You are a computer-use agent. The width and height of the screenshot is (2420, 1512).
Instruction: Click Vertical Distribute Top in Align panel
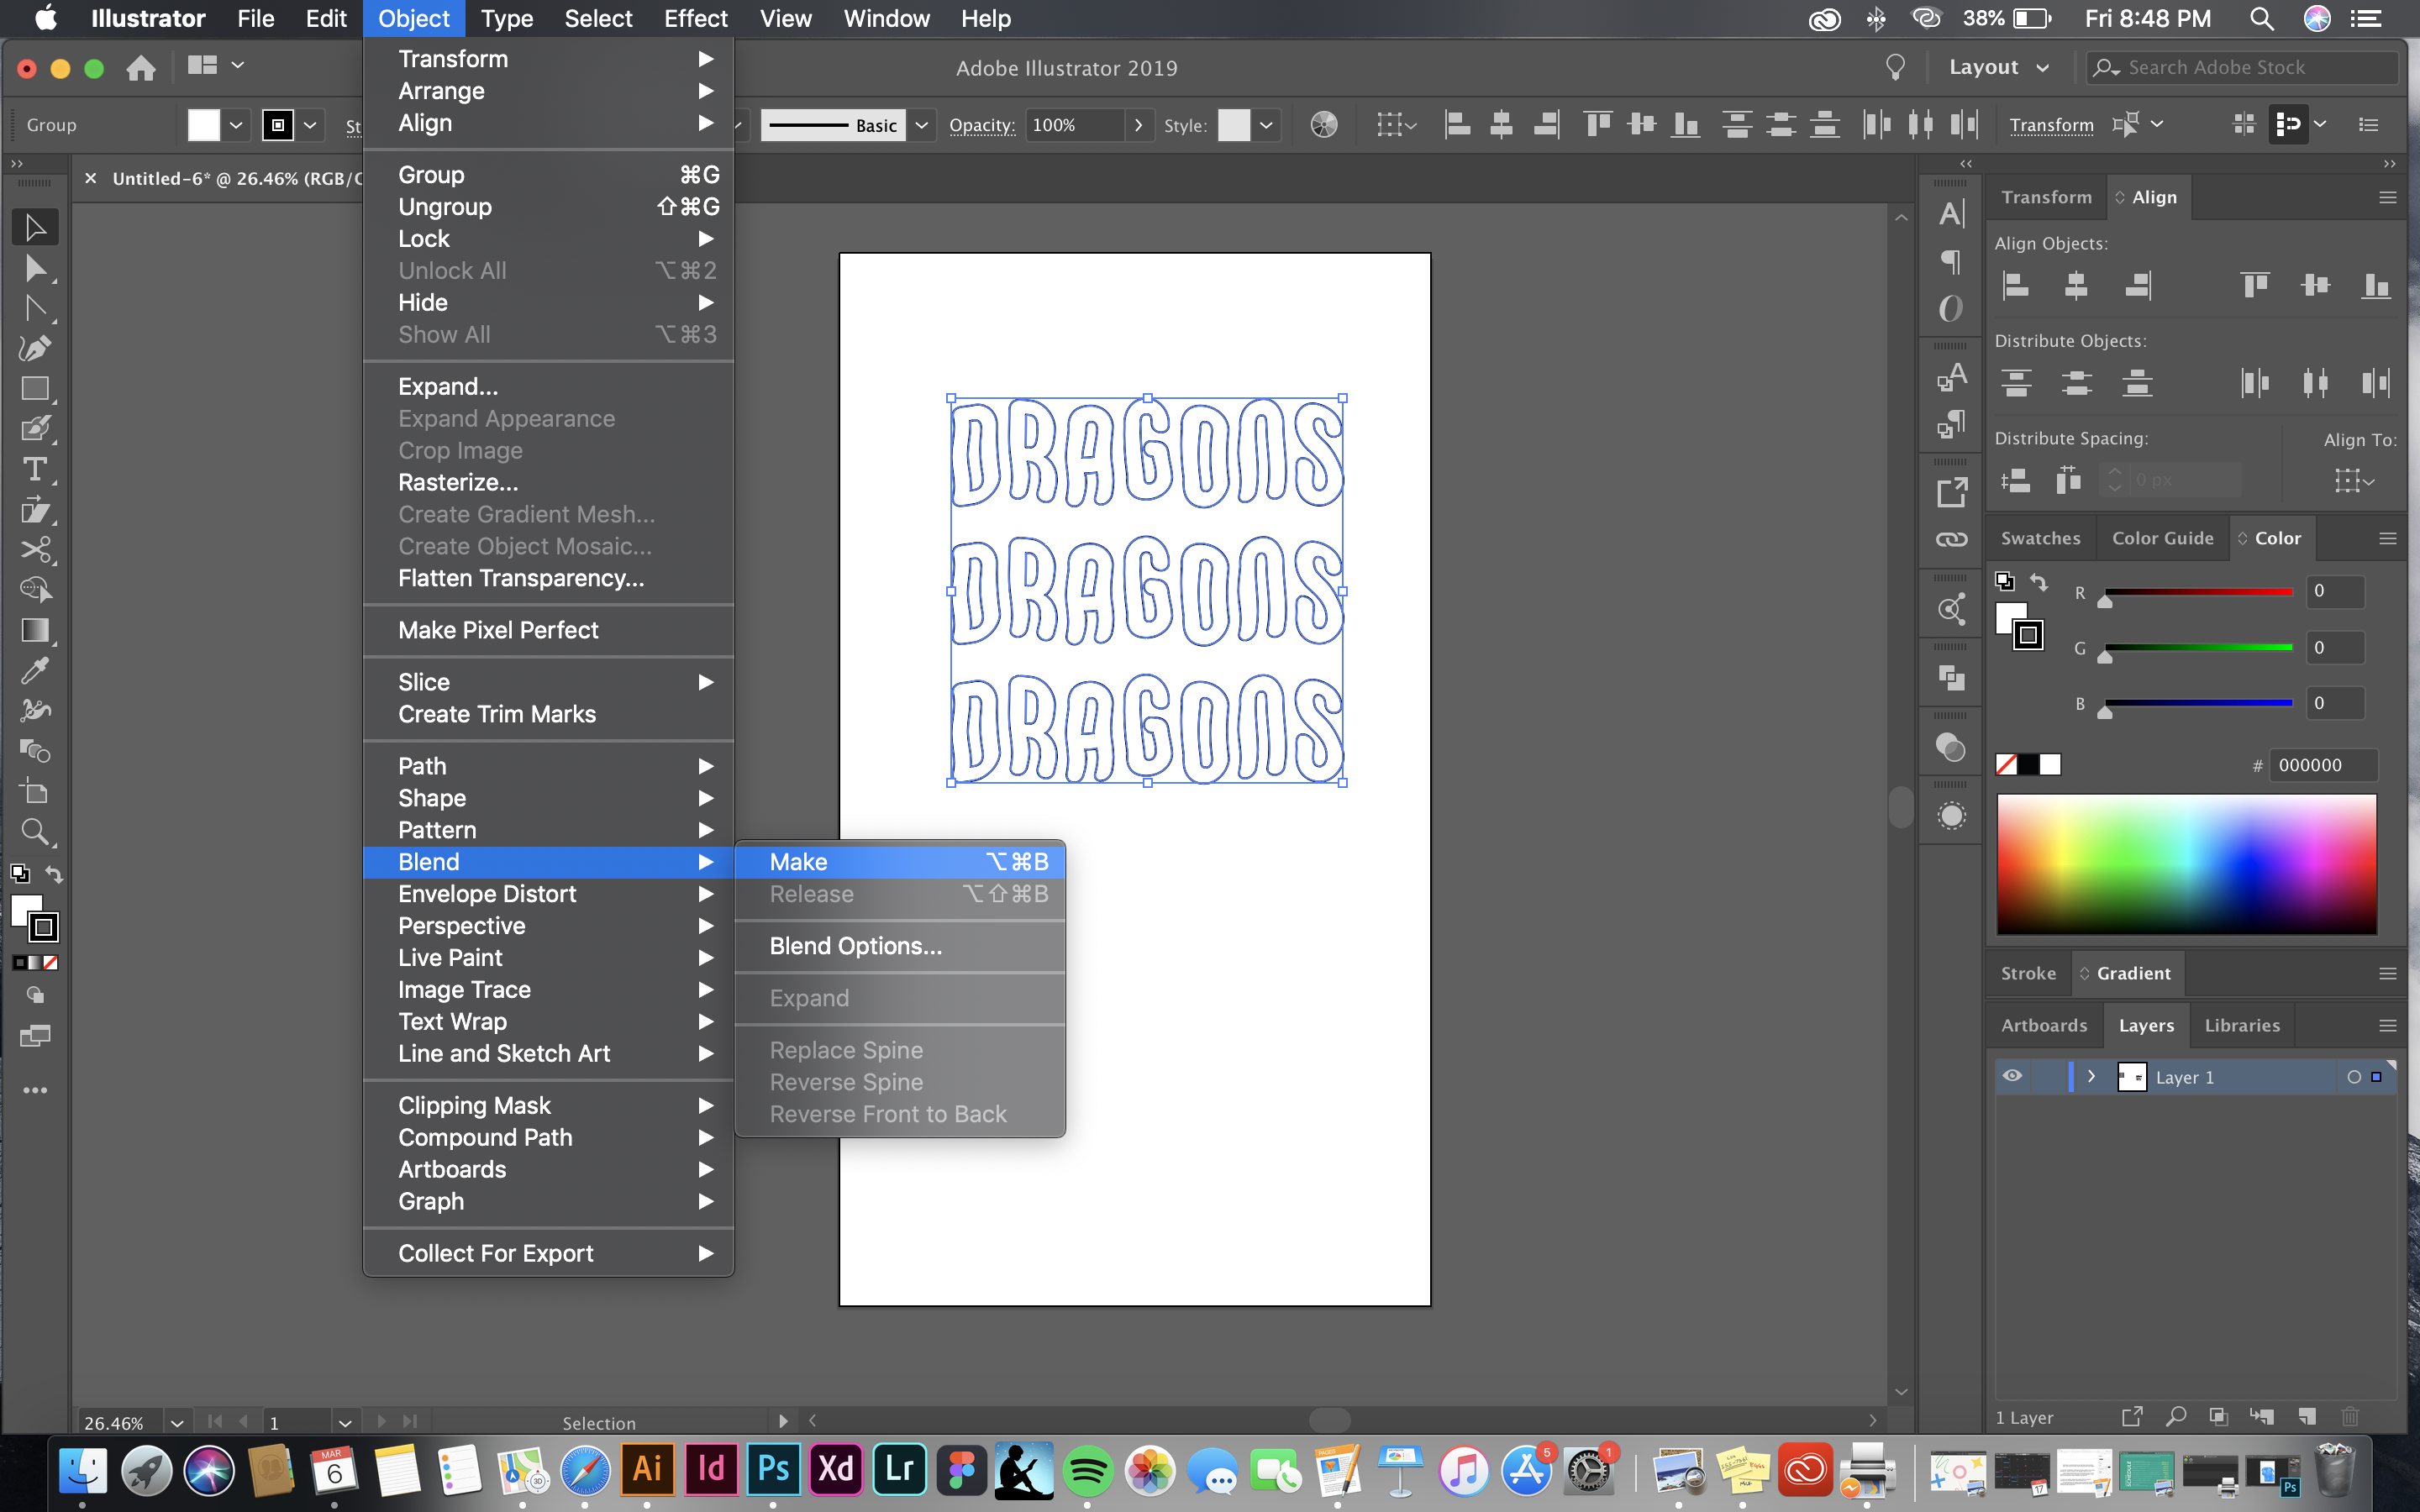2016,383
